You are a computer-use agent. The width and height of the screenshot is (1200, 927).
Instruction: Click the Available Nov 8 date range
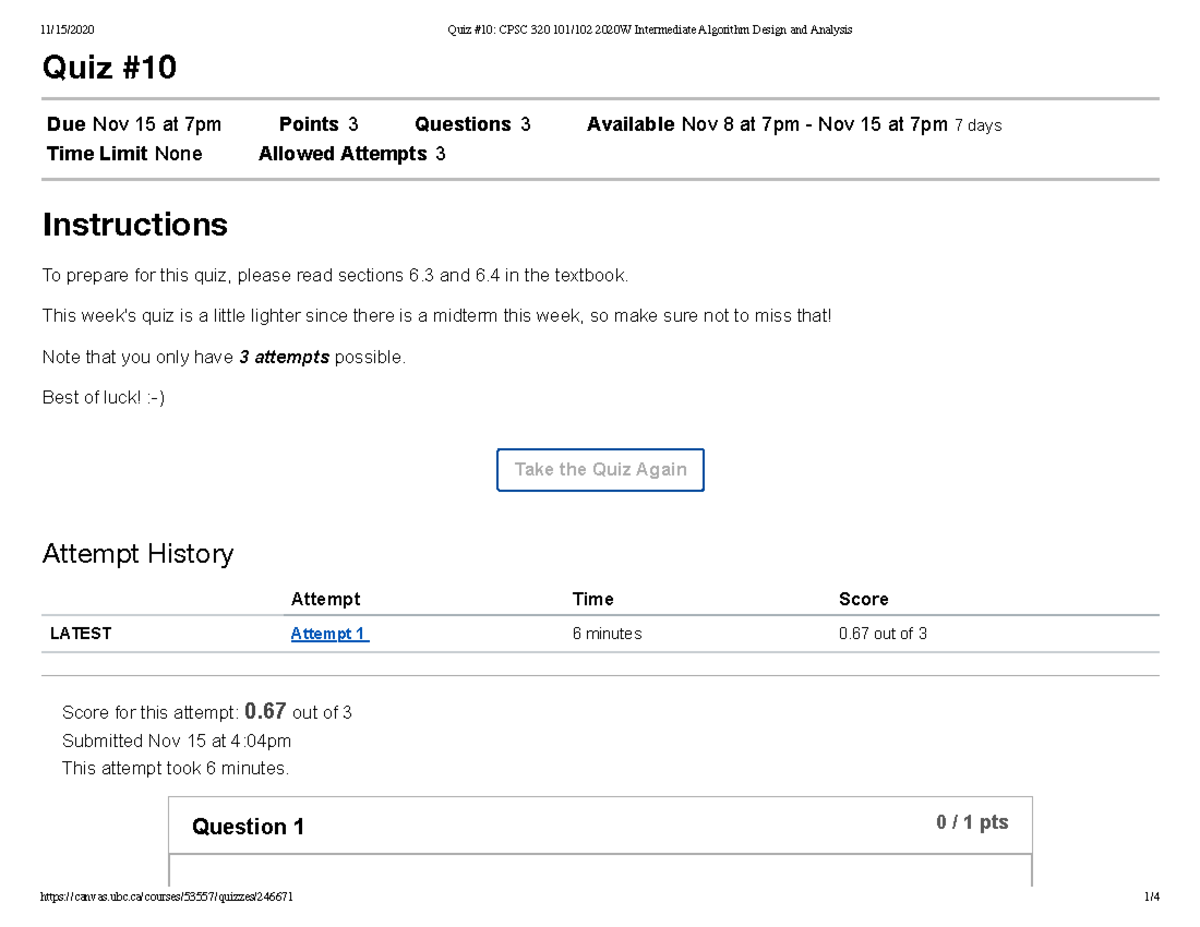pos(793,125)
